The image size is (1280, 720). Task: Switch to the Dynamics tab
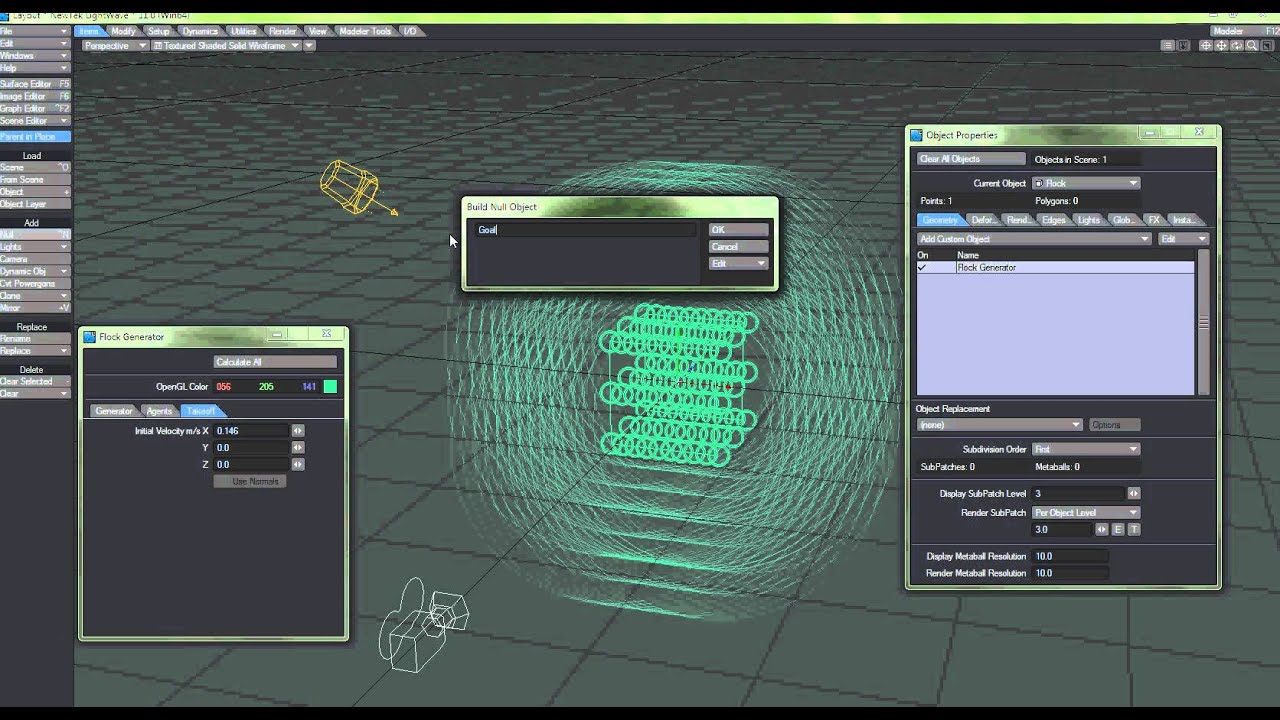point(200,31)
